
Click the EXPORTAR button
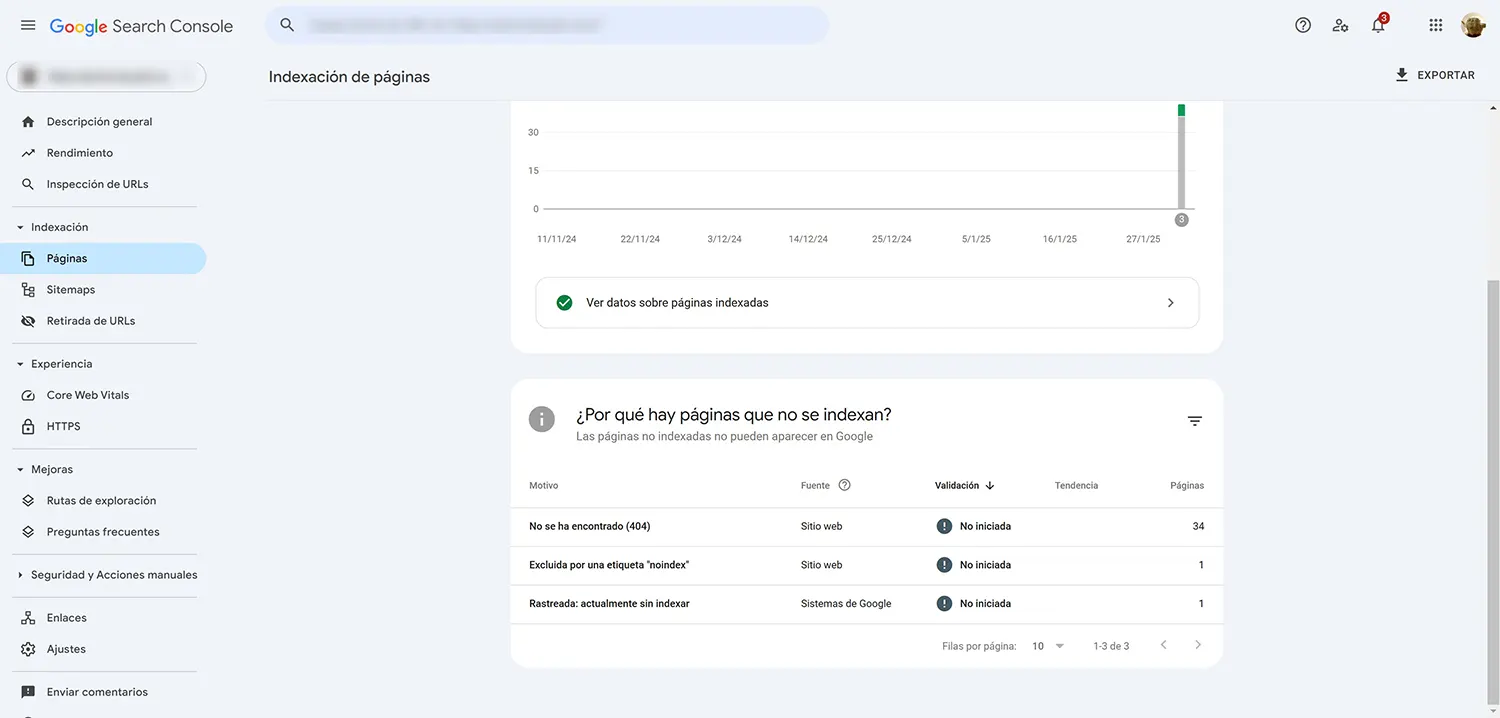1436,74
